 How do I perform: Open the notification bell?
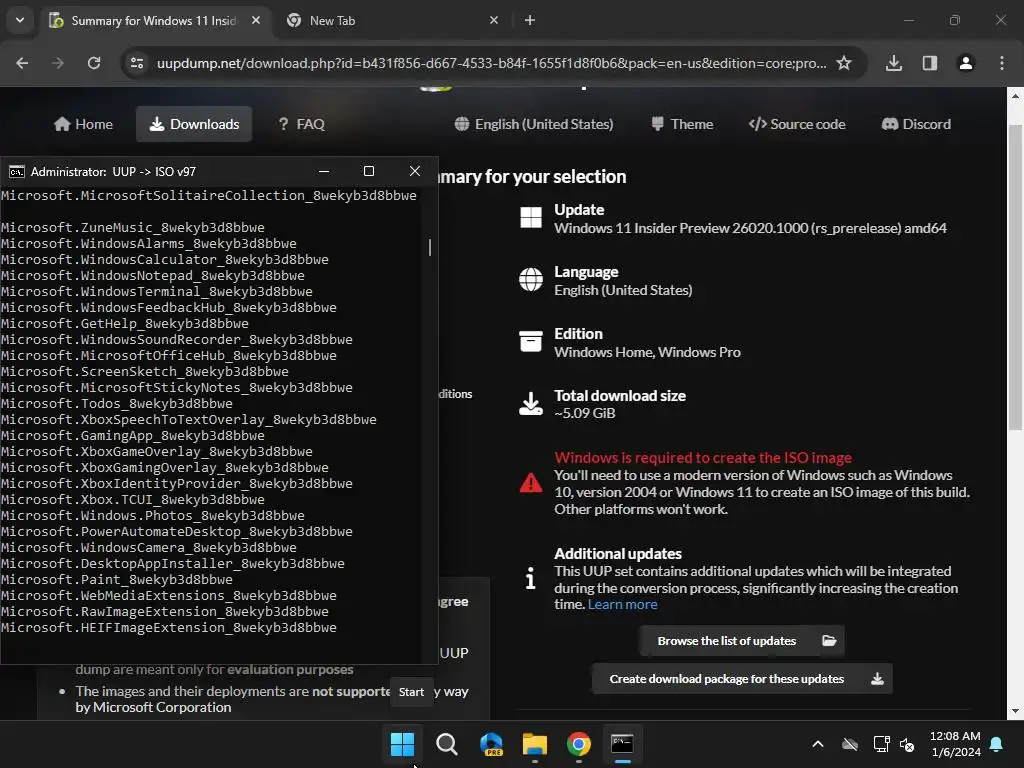coord(997,744)
